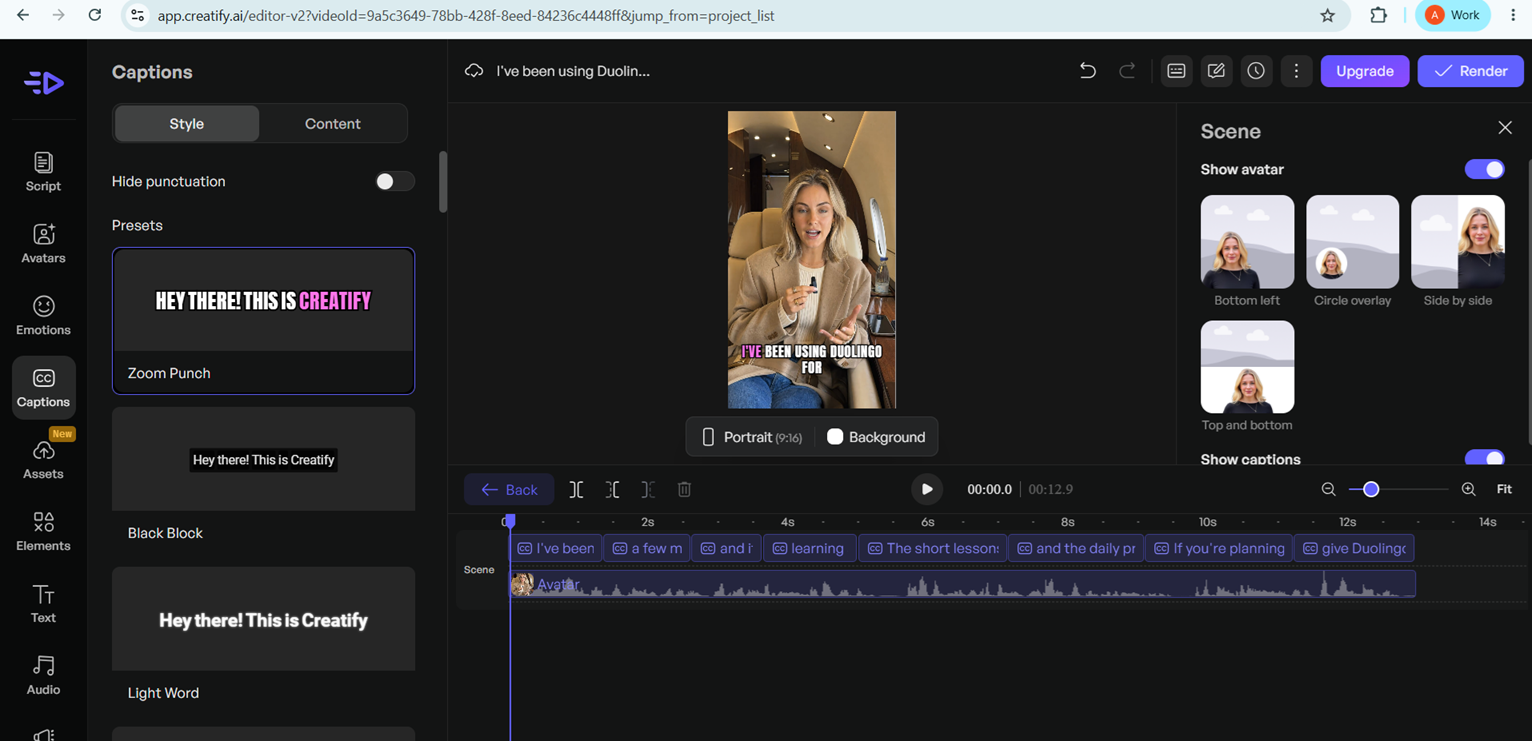
Task: Open the three-dot more options menu
Action: point(1296,71)
